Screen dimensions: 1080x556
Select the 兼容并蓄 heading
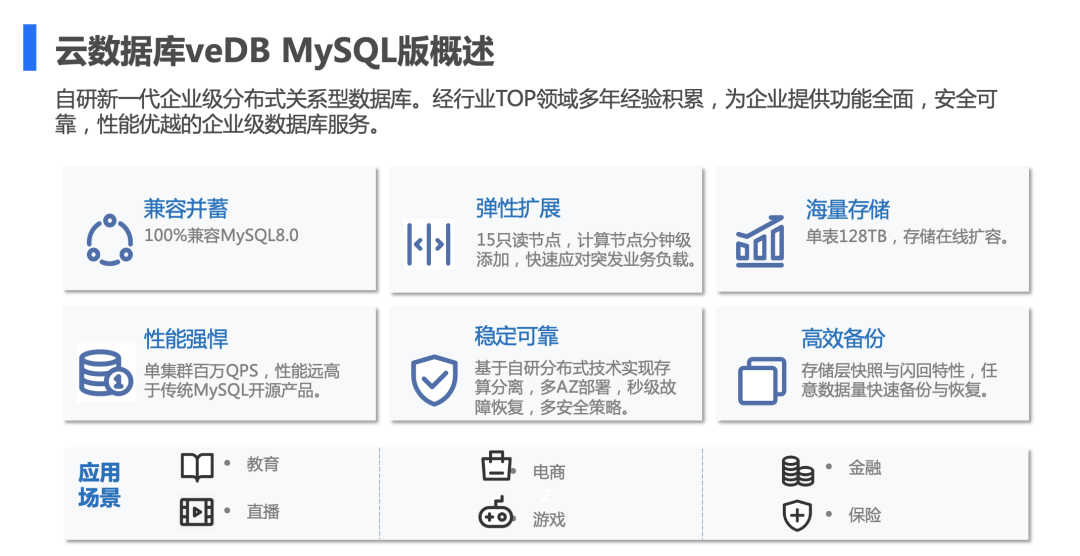(186, 208)
